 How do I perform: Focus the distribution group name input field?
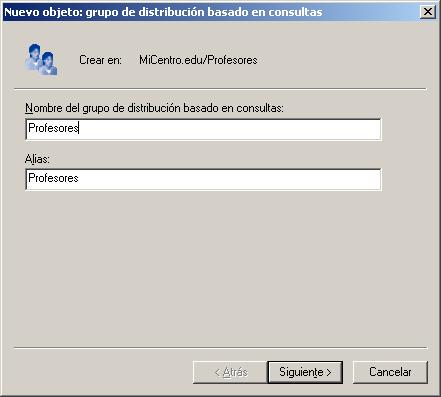pos(203,129)
